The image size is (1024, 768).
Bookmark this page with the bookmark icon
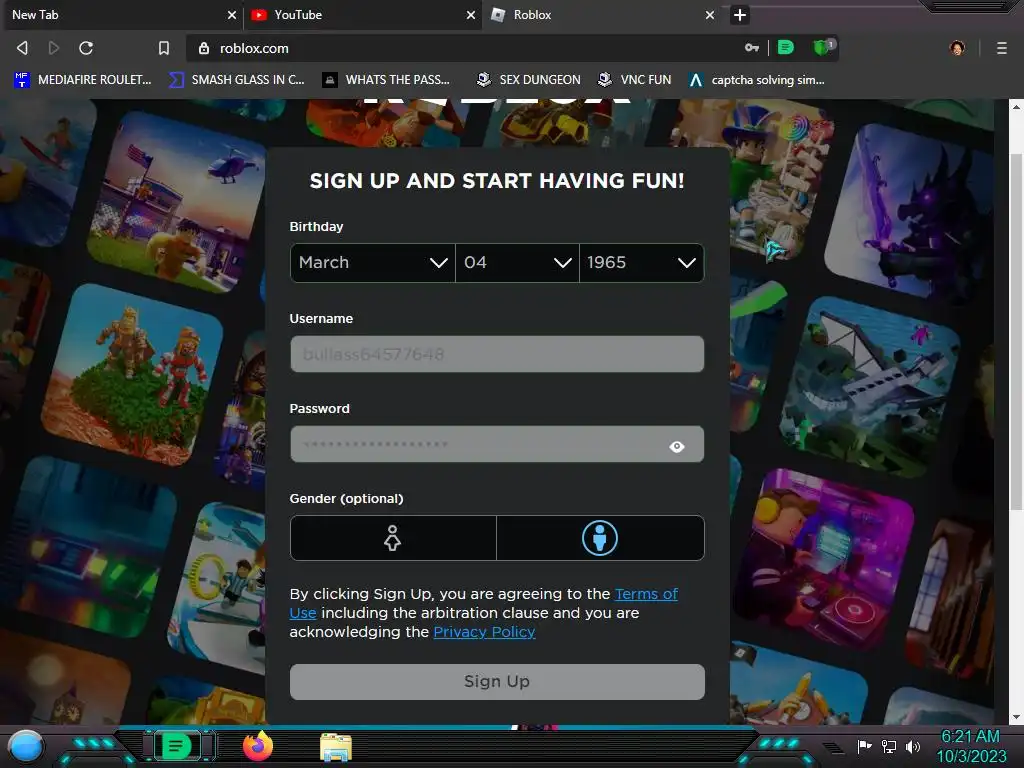pos(164,48)
